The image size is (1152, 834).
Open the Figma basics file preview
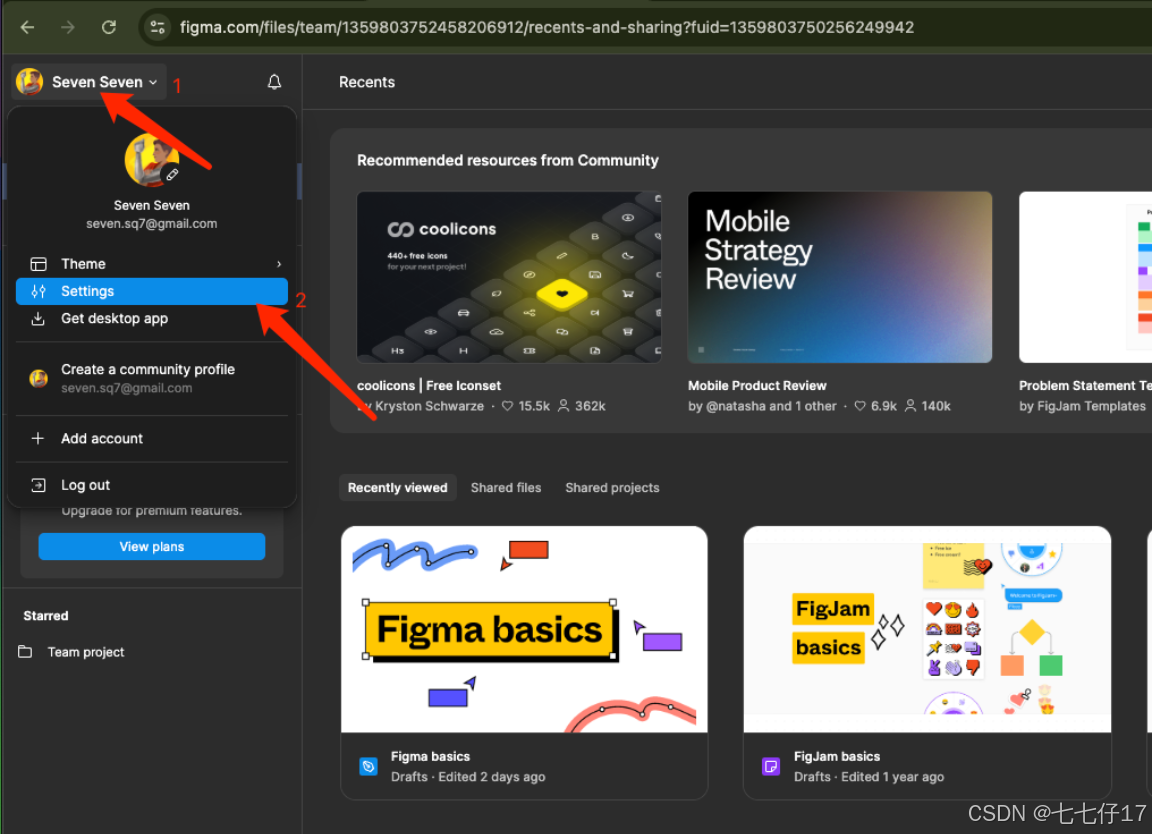pos(525,629)
